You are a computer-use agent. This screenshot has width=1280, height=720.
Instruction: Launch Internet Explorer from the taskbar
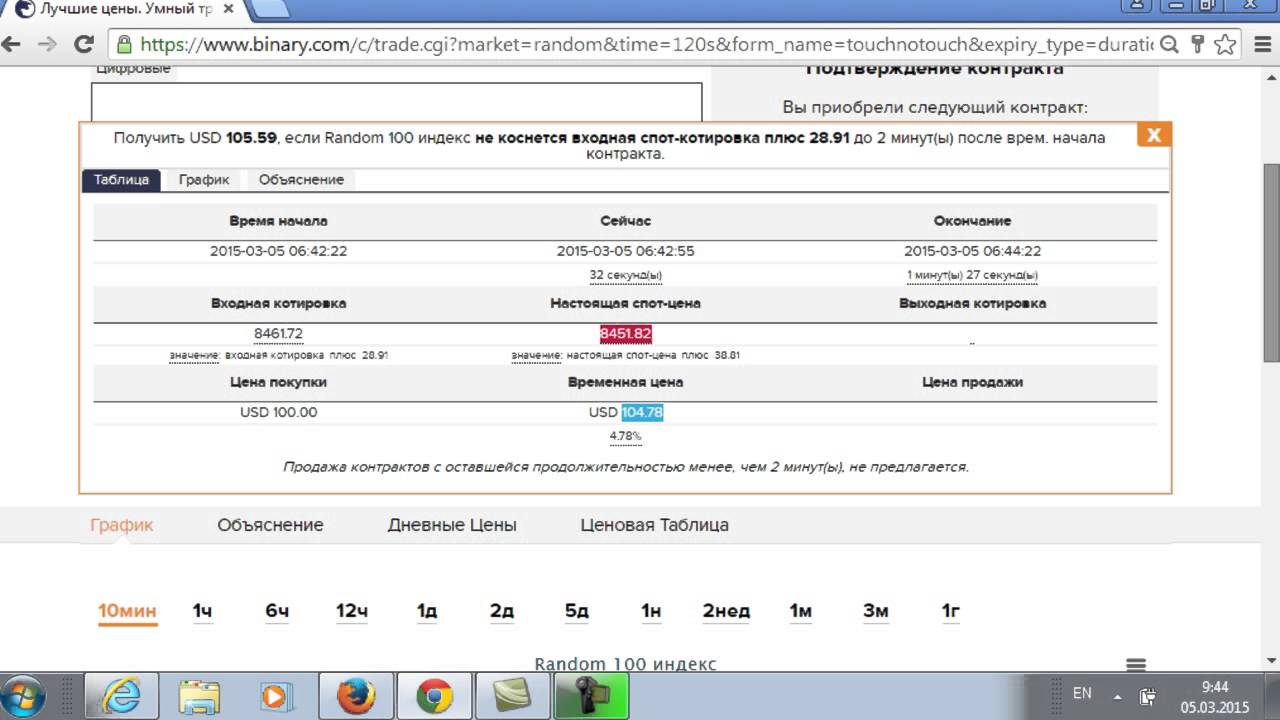coord(121,696)
